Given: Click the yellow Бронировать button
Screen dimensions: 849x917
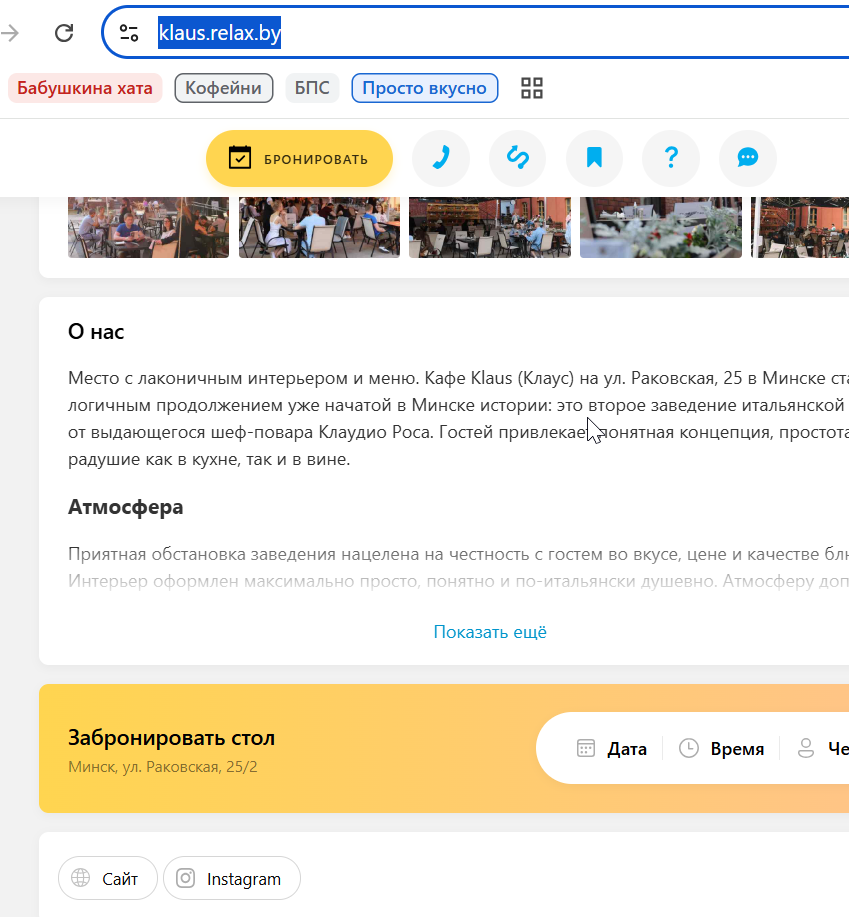Looking at the screenshot, I should tap(299, 158).
